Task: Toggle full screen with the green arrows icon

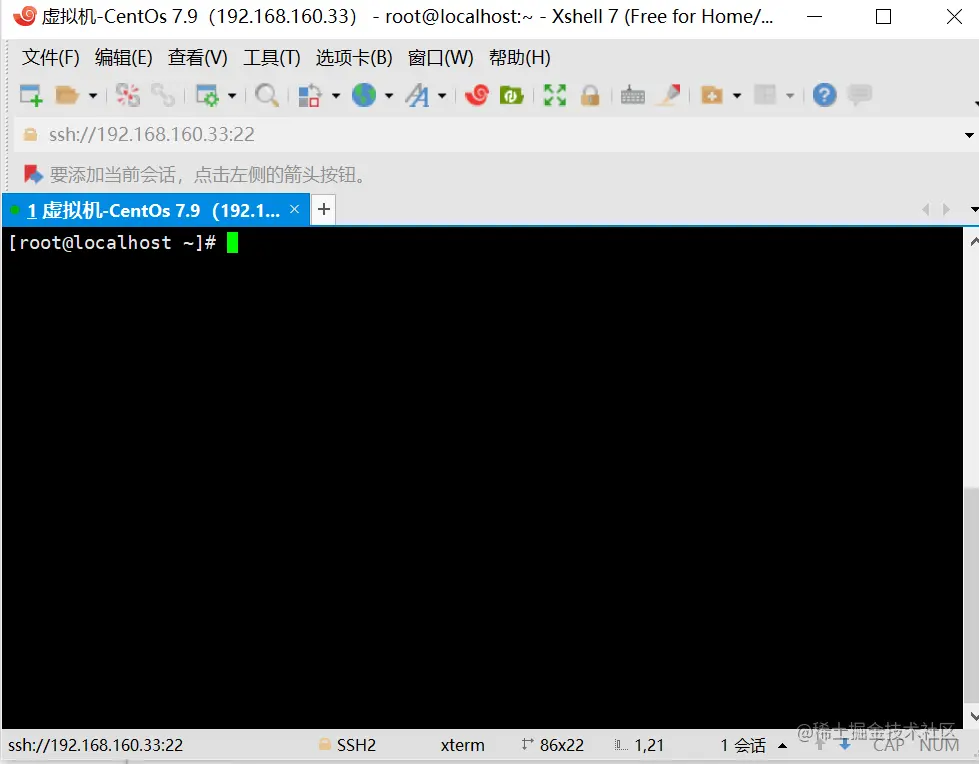Action: pyautogui.click(x=554, y=96)
